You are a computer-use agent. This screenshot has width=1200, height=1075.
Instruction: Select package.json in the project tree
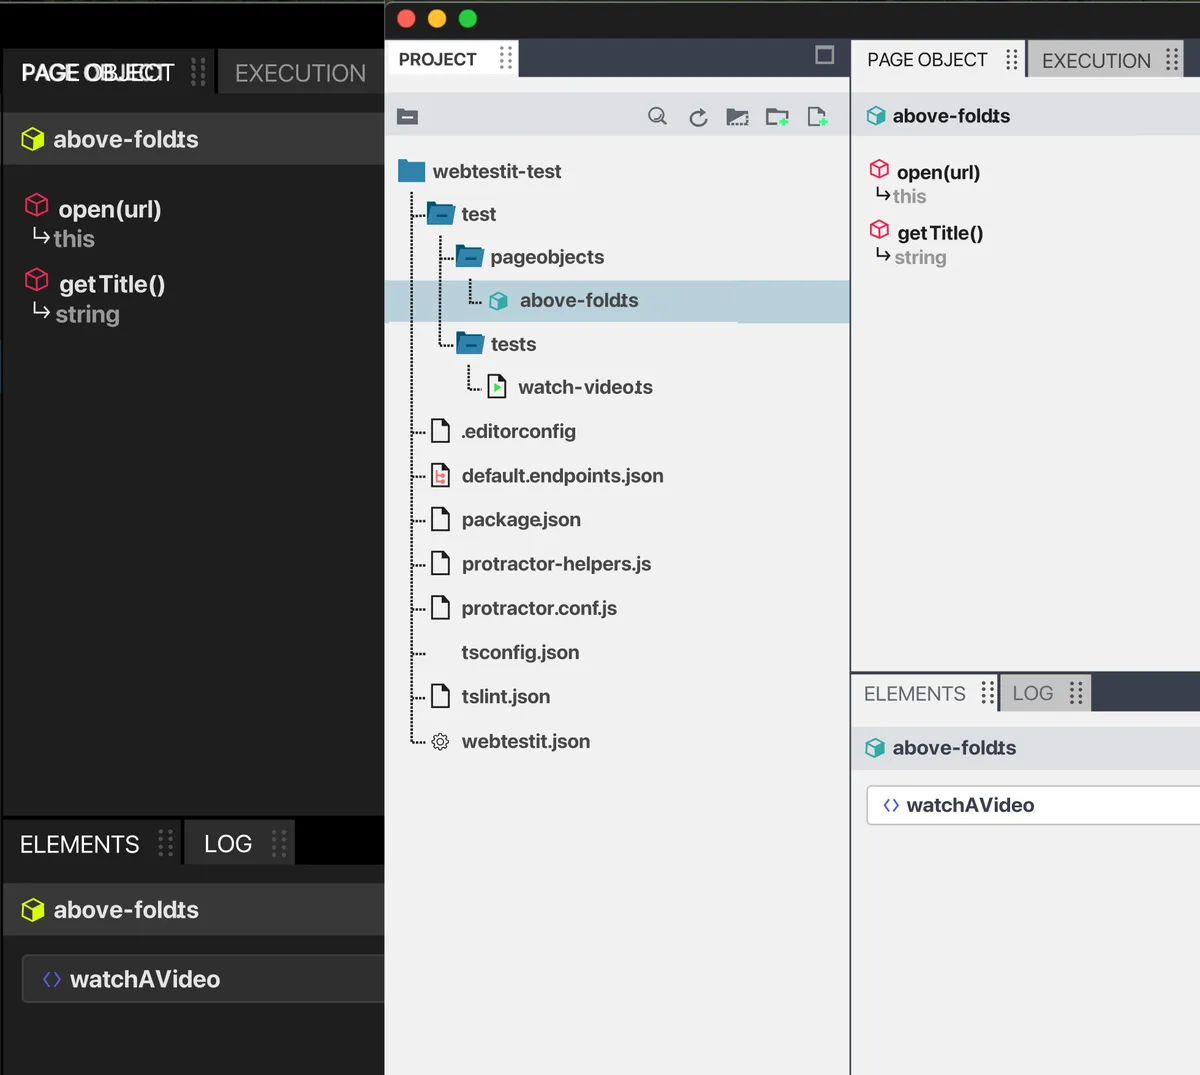click(521, 520)
